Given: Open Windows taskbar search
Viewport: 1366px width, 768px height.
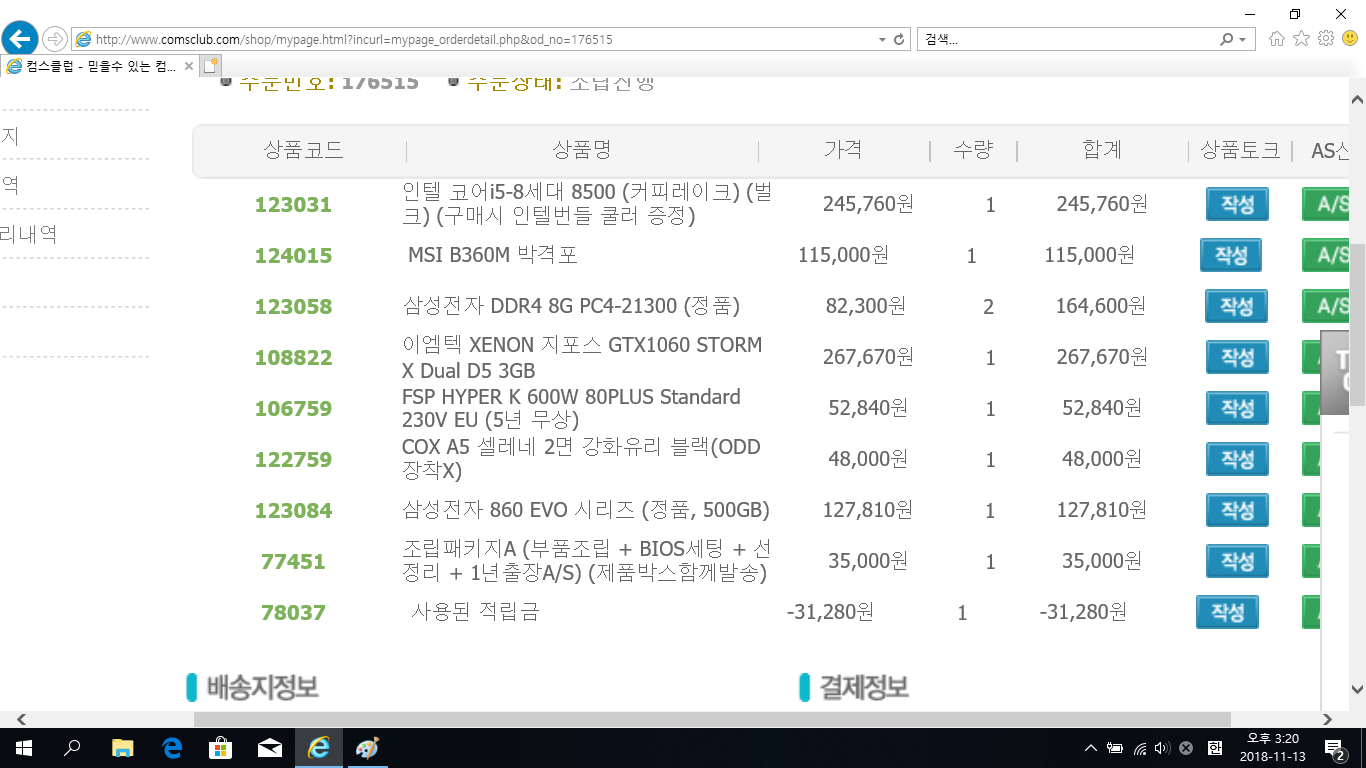Looking at the screenshot, I should [x=72, y=748].
